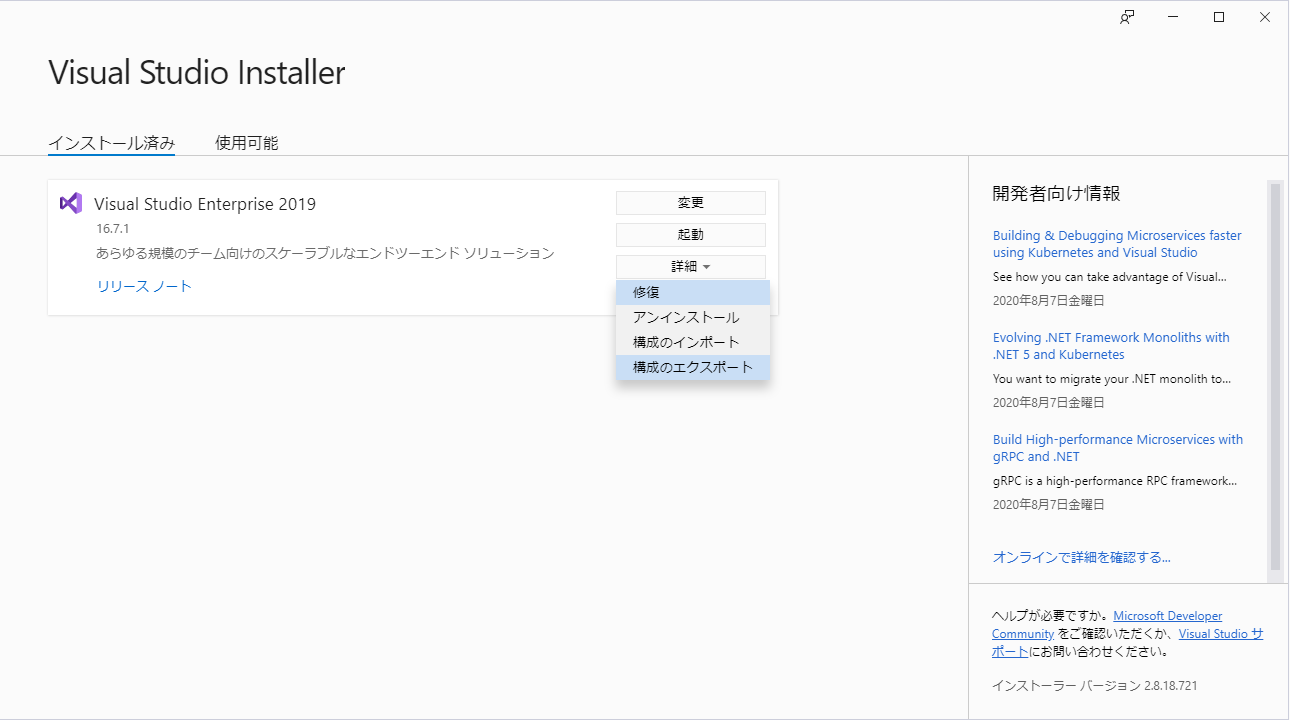Open Building & Debugging Microservices article link
The image size is (1290, 720).
tap(1117, 244)
